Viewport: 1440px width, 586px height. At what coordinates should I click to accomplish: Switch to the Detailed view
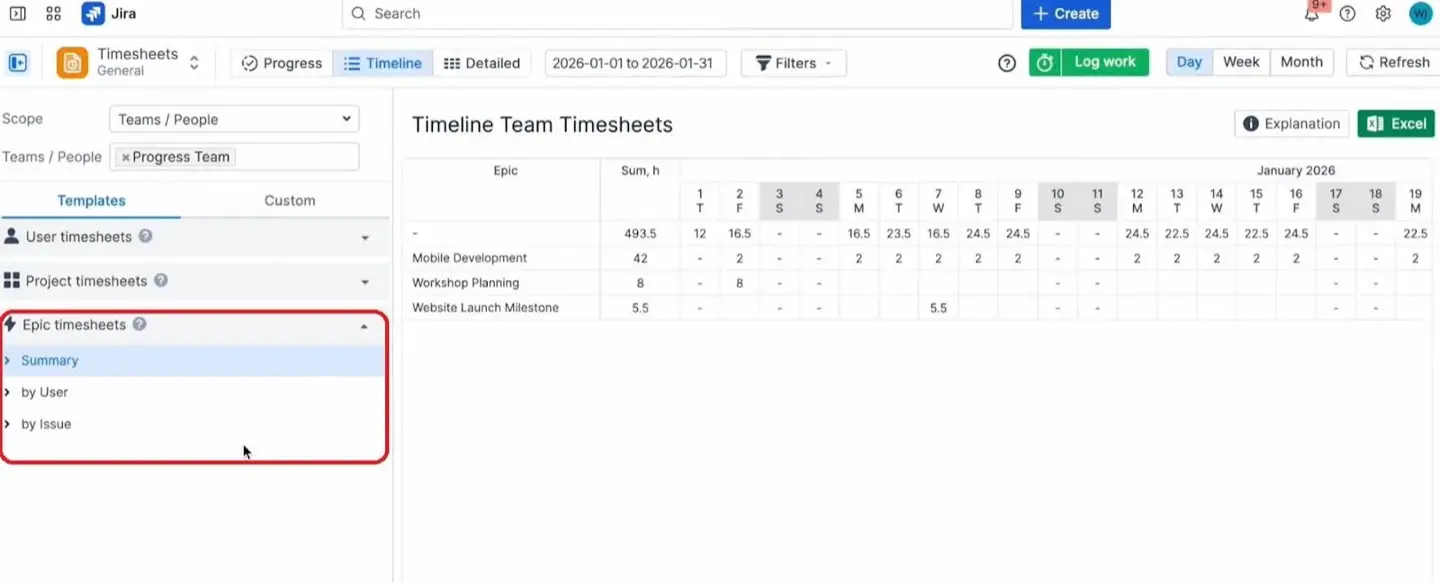(482, 62)
